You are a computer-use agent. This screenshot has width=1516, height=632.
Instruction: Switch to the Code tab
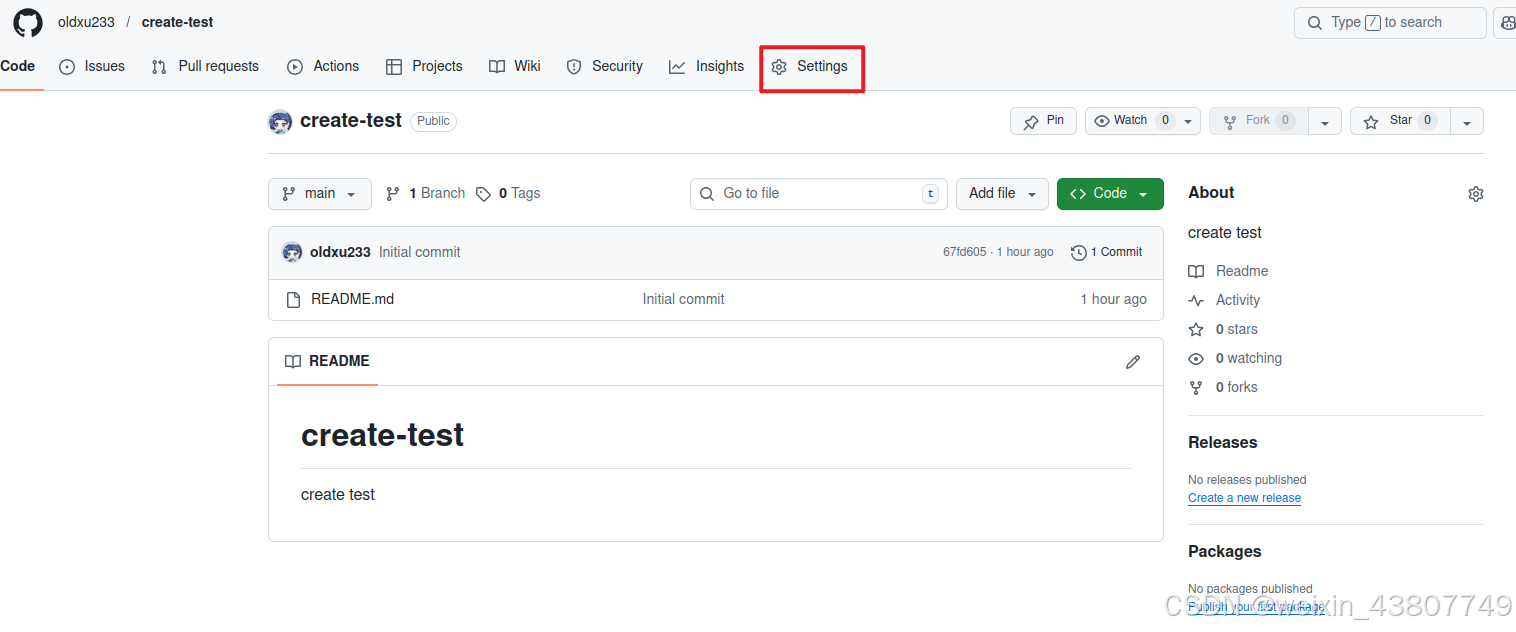point(18,66)
